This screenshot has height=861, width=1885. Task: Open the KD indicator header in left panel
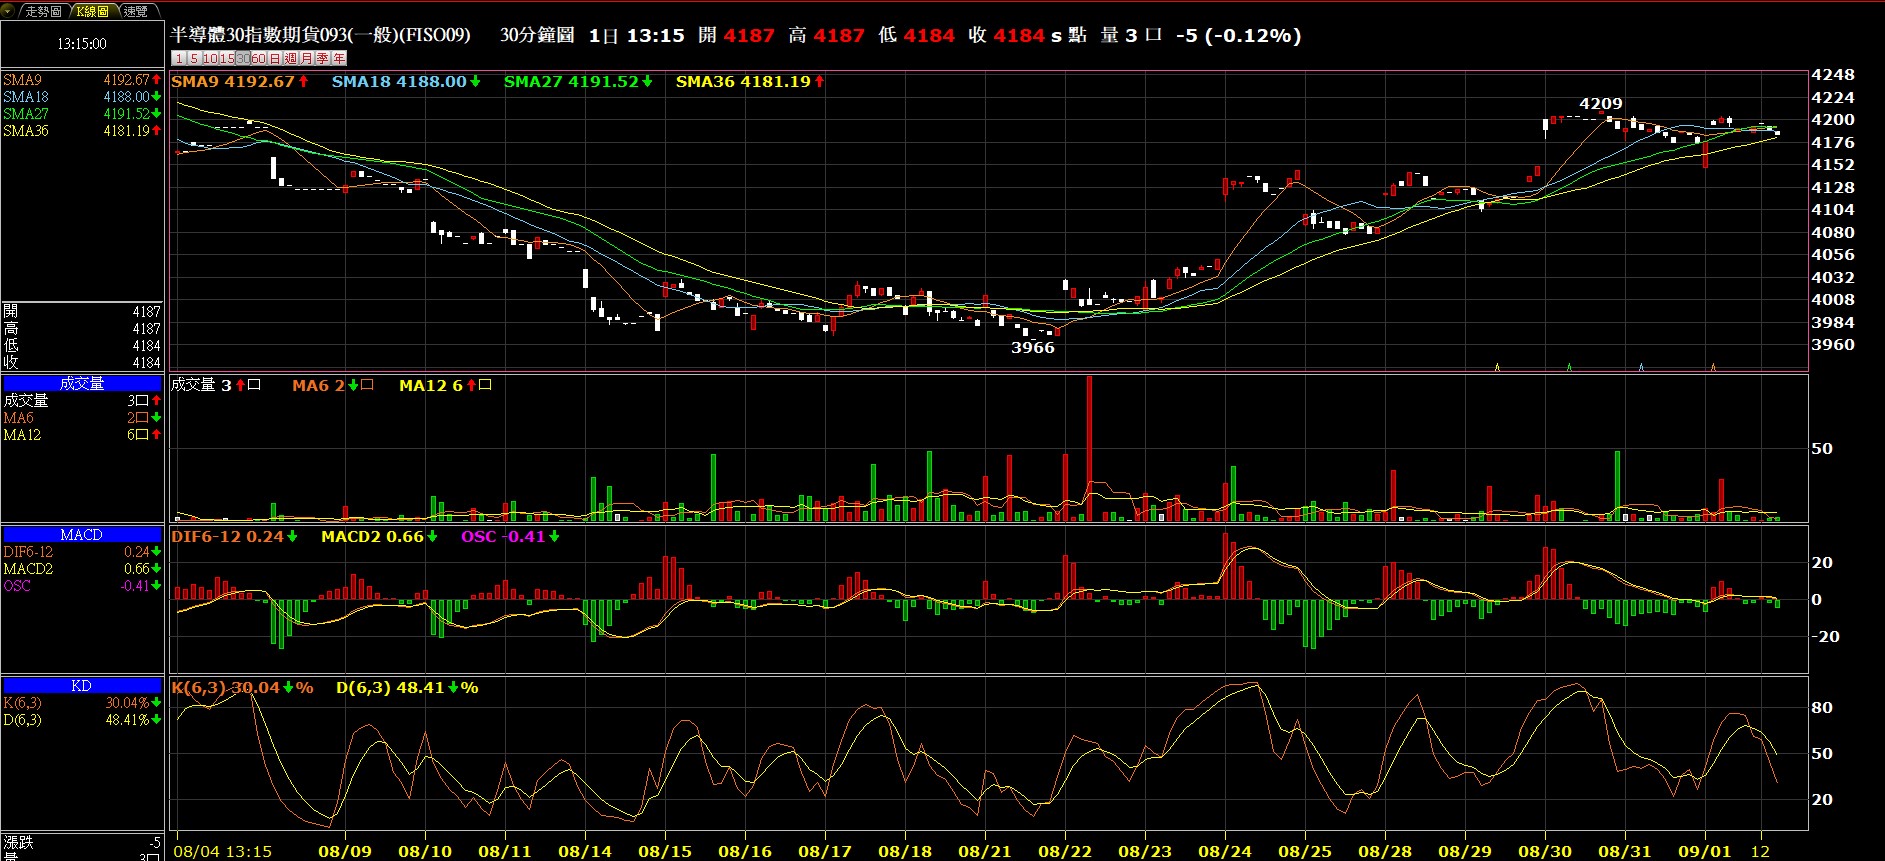pos(82,685)
